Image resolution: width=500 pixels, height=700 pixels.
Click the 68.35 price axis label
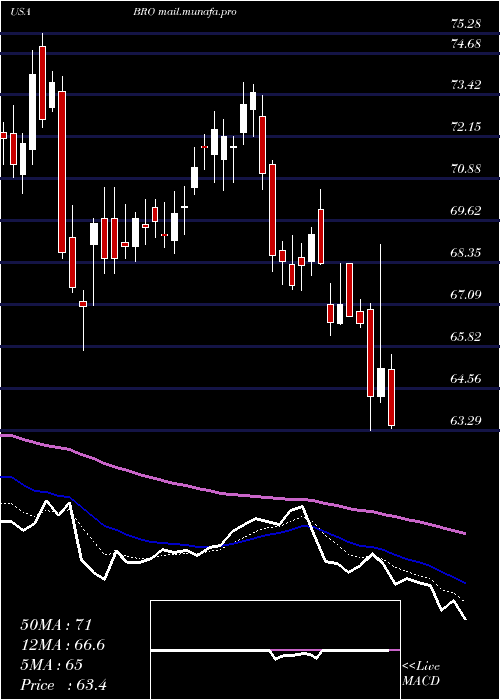(x=466, y=253)
